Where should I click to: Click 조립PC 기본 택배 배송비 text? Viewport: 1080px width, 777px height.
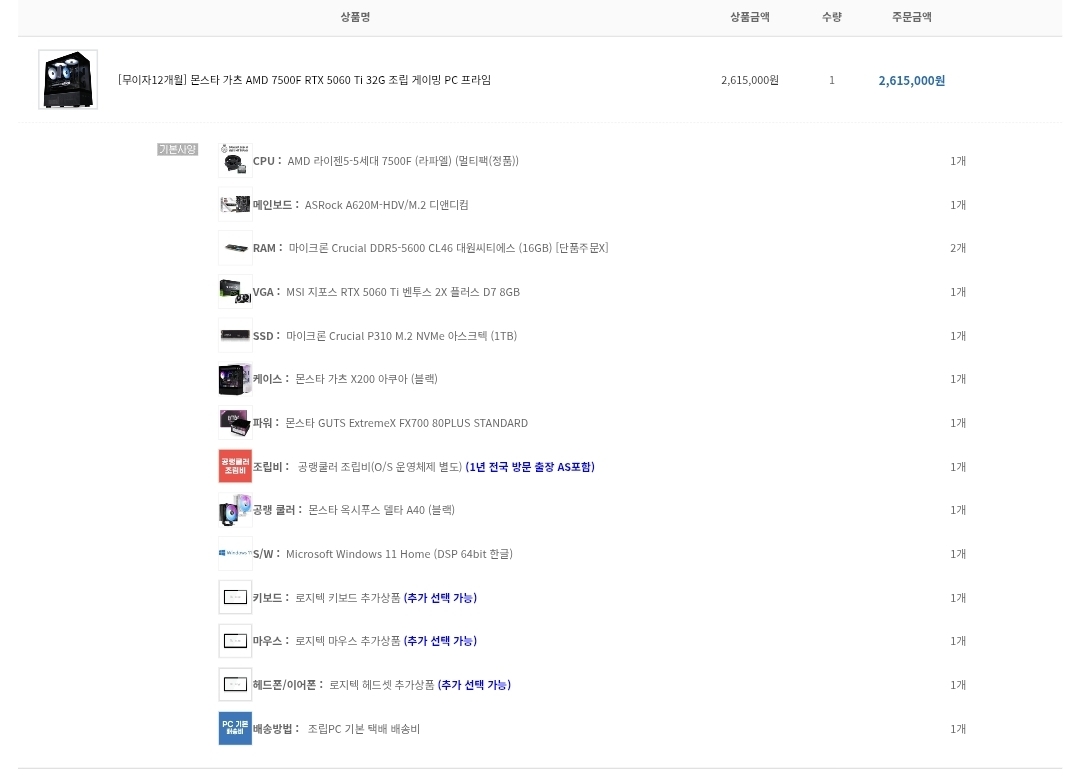364,729
